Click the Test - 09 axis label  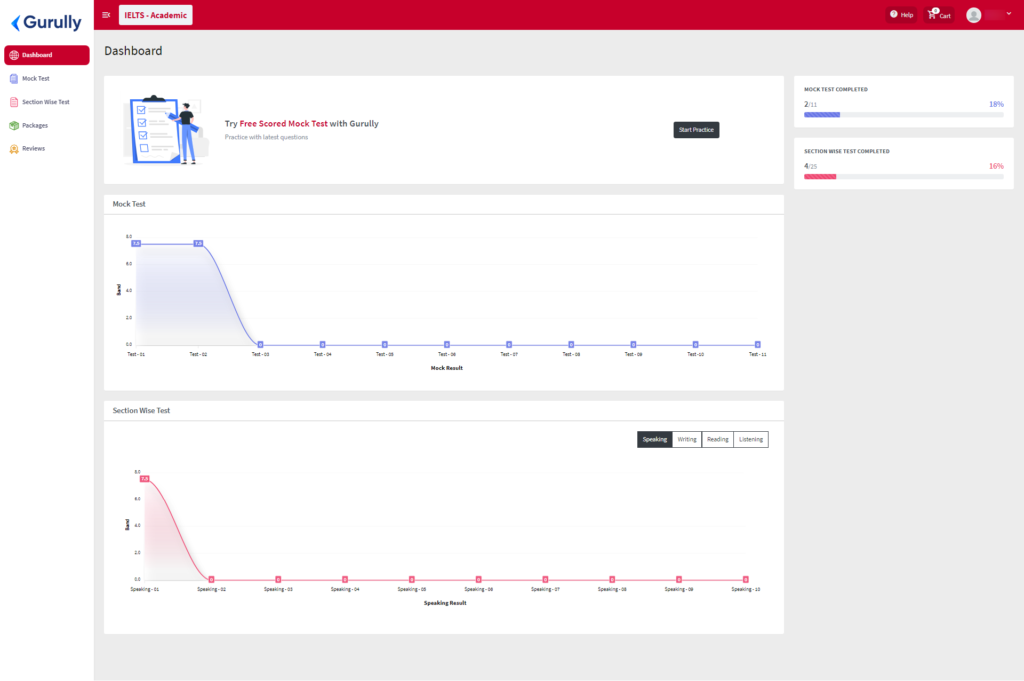click(633, 355)
